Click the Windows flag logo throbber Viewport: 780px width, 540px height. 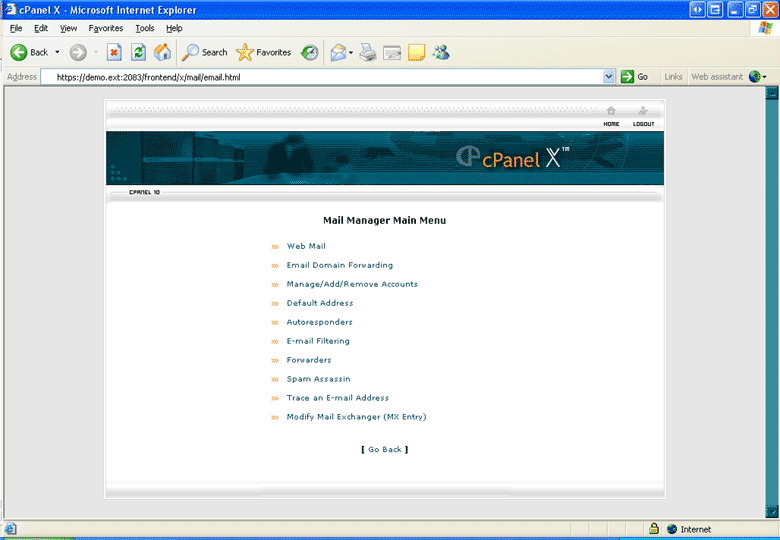pos(765,28)
